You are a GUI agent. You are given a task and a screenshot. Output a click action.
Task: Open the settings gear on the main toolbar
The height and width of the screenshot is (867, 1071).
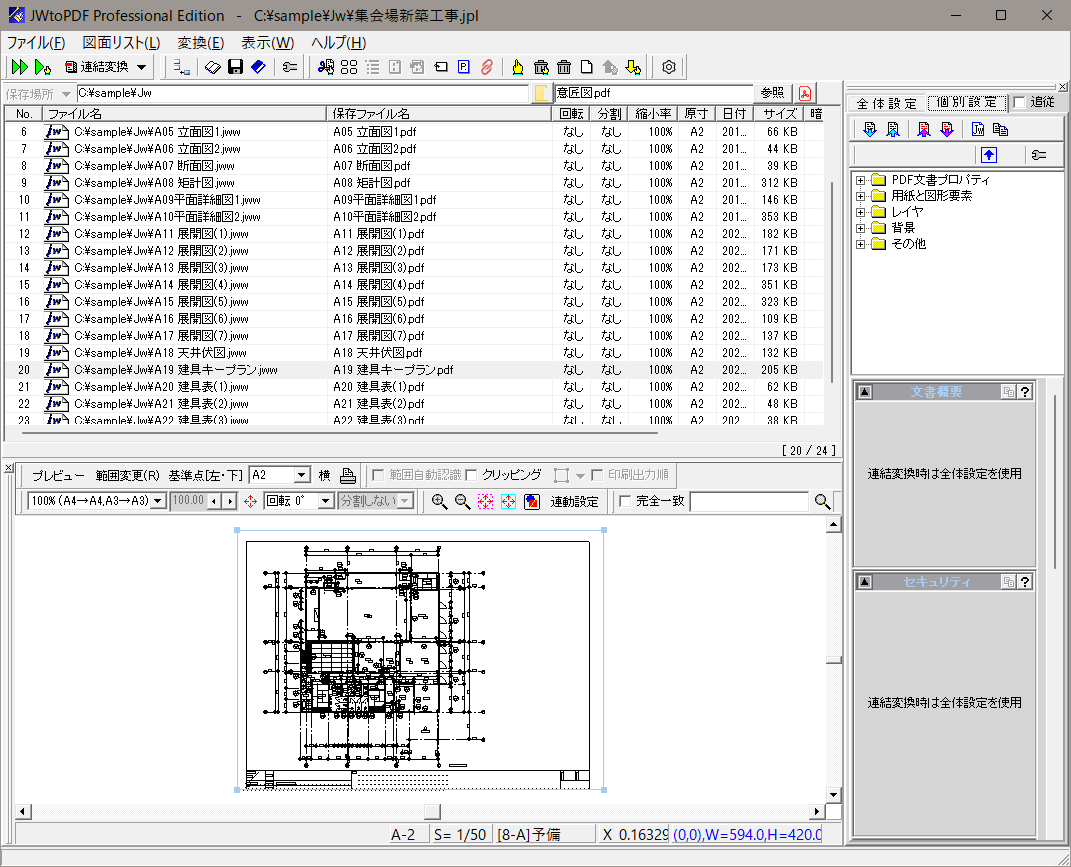(667, 67)
